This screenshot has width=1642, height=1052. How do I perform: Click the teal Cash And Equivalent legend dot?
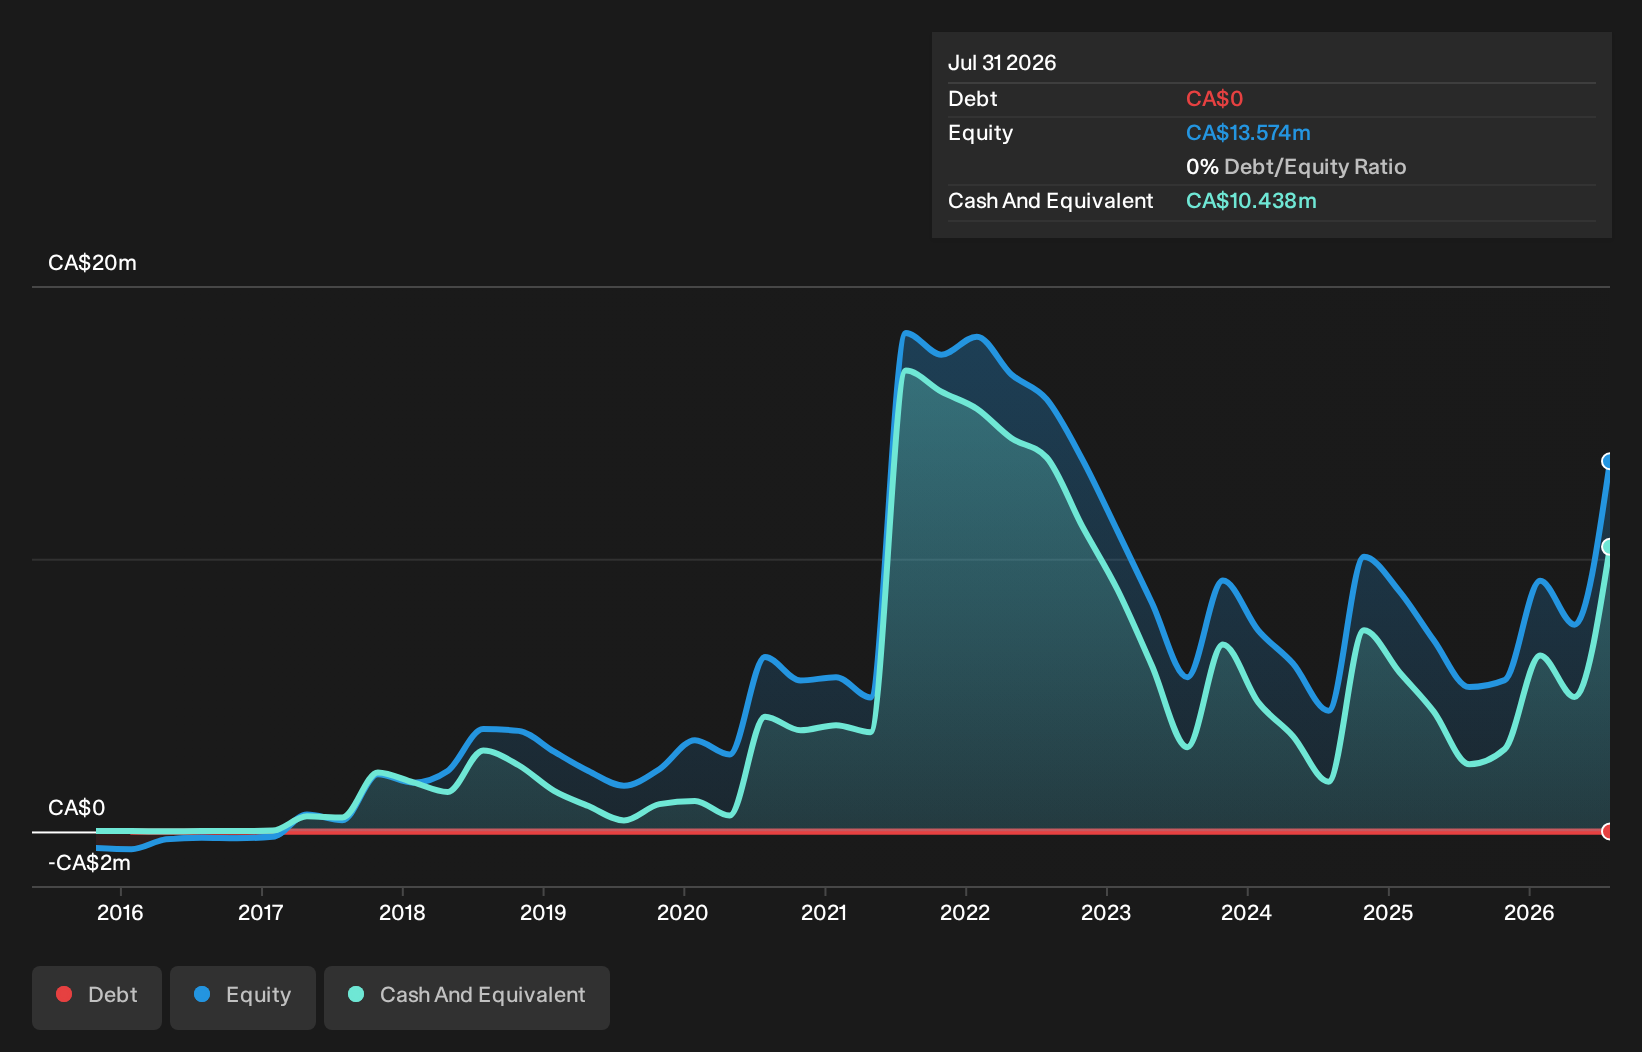click(356, 994)
